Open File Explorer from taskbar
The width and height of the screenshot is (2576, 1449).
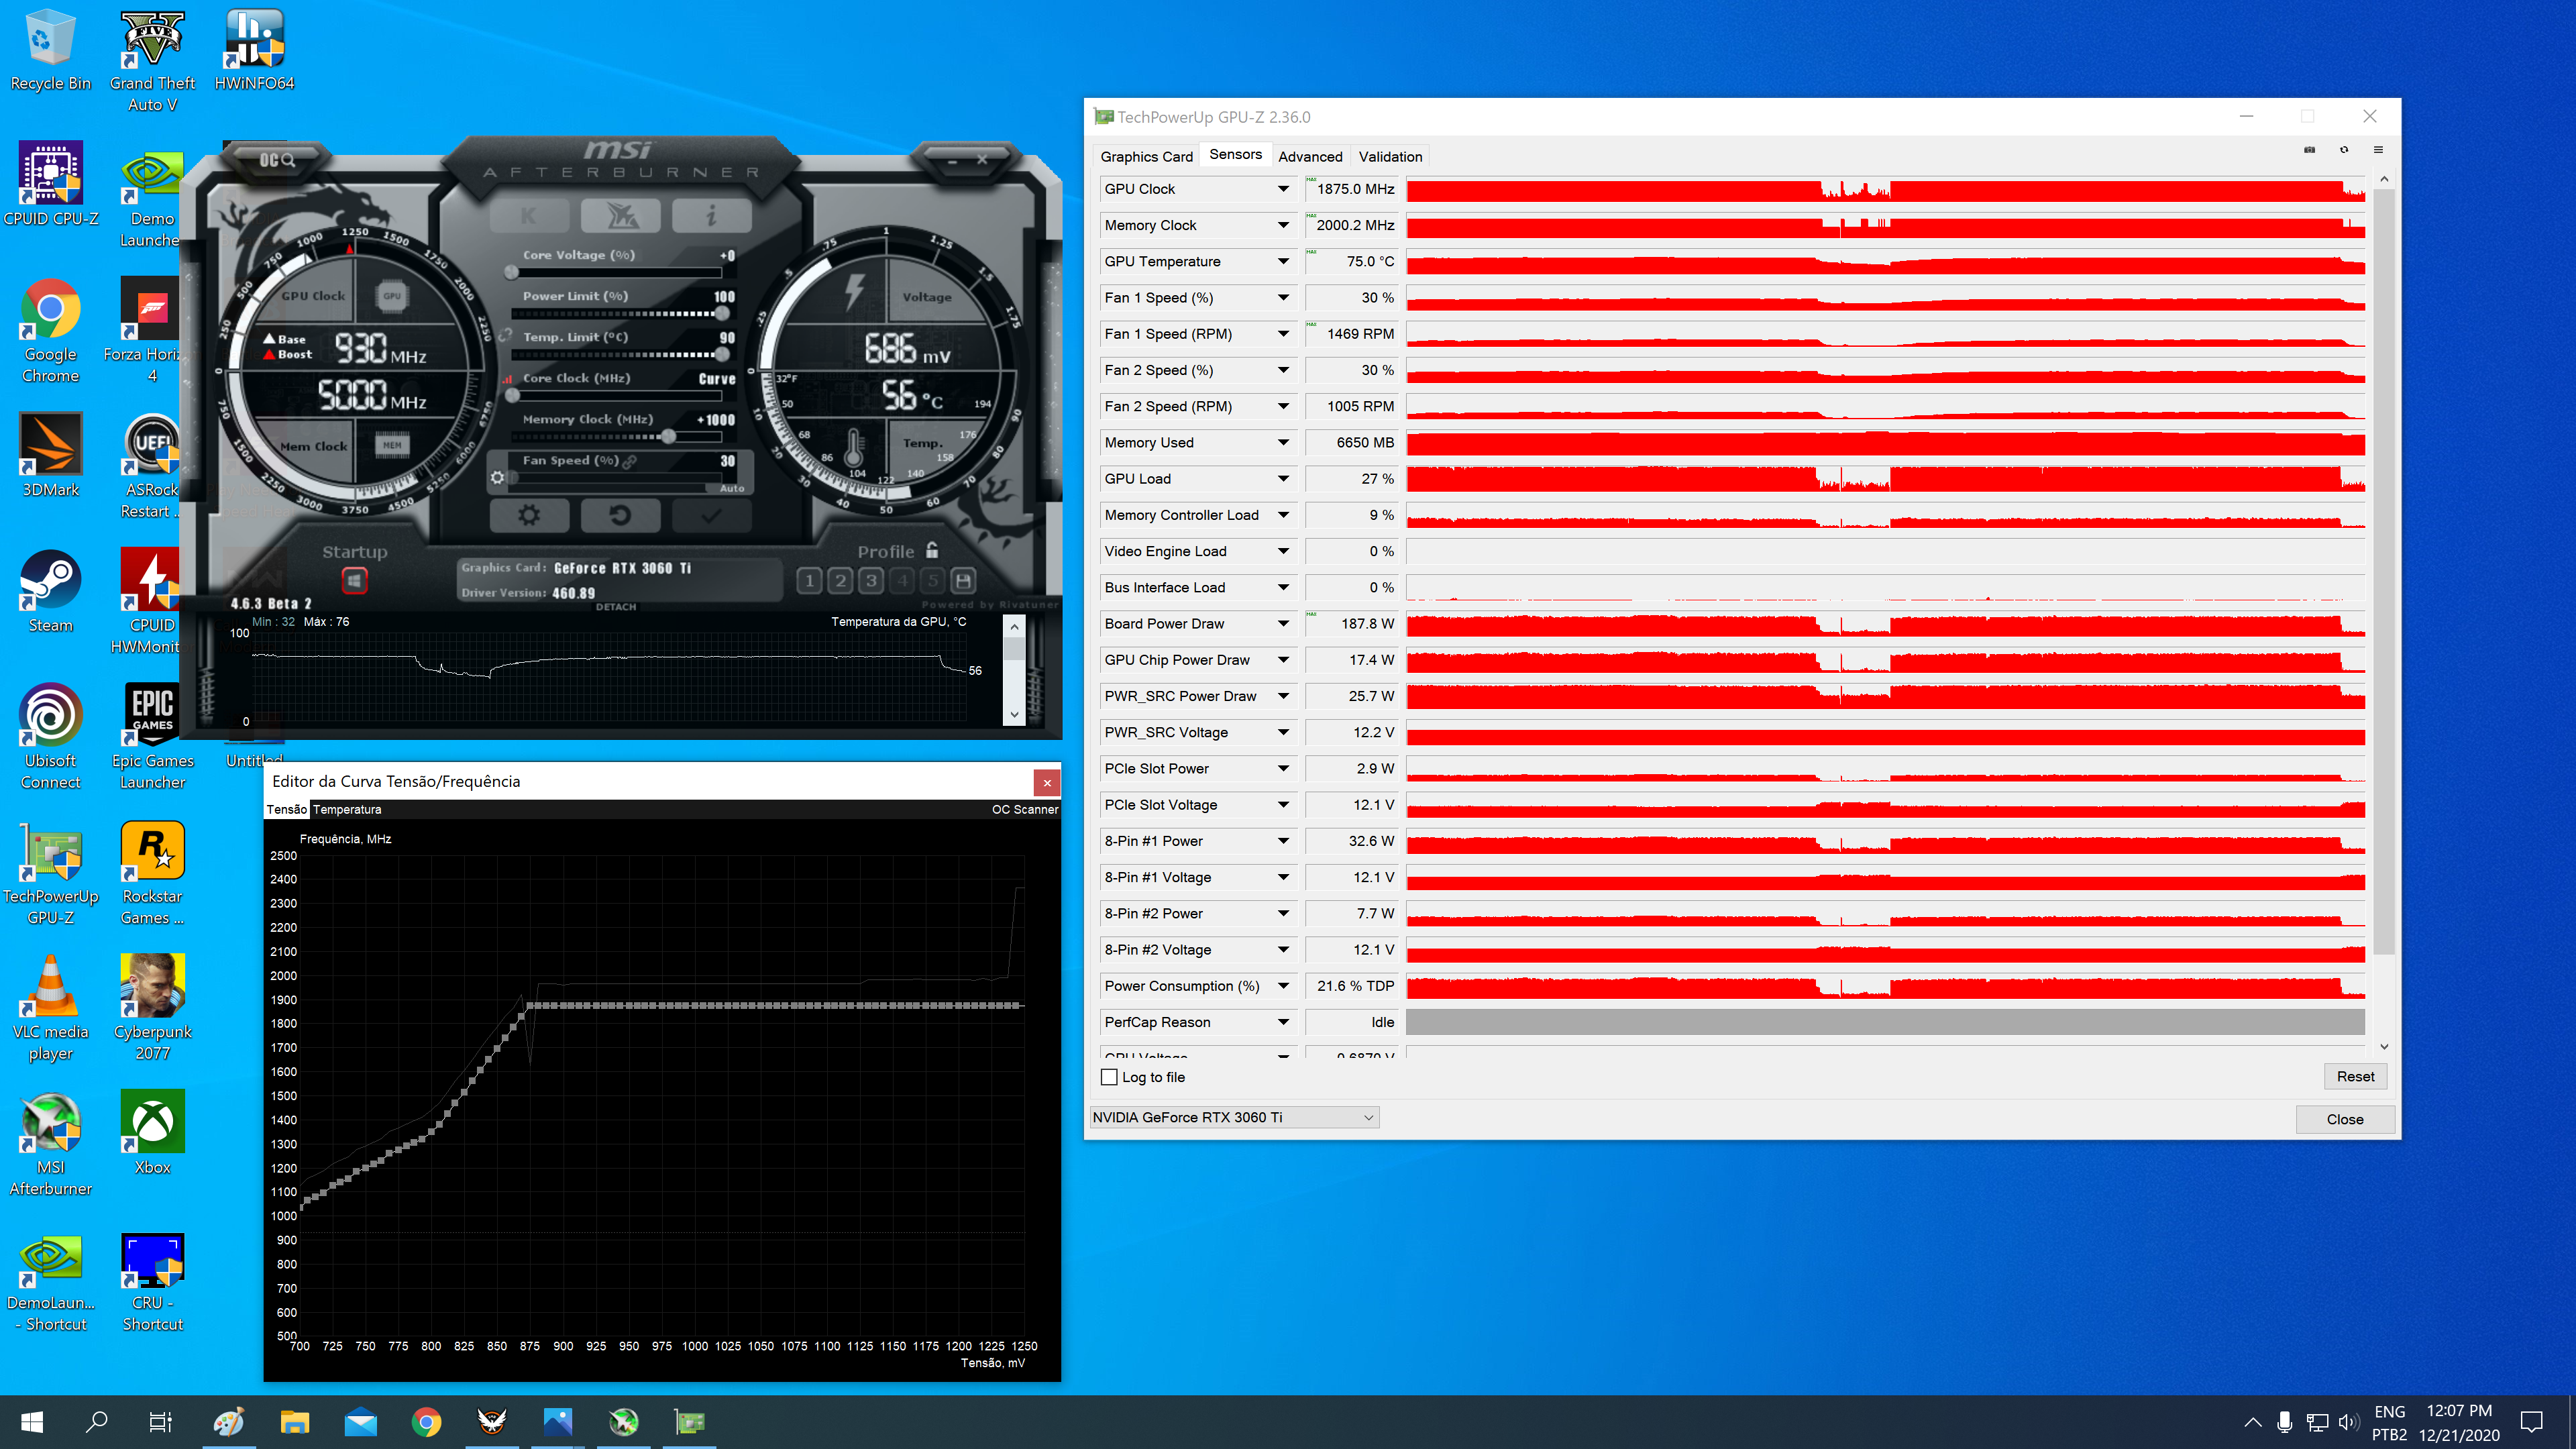[x=294, y=1422]
